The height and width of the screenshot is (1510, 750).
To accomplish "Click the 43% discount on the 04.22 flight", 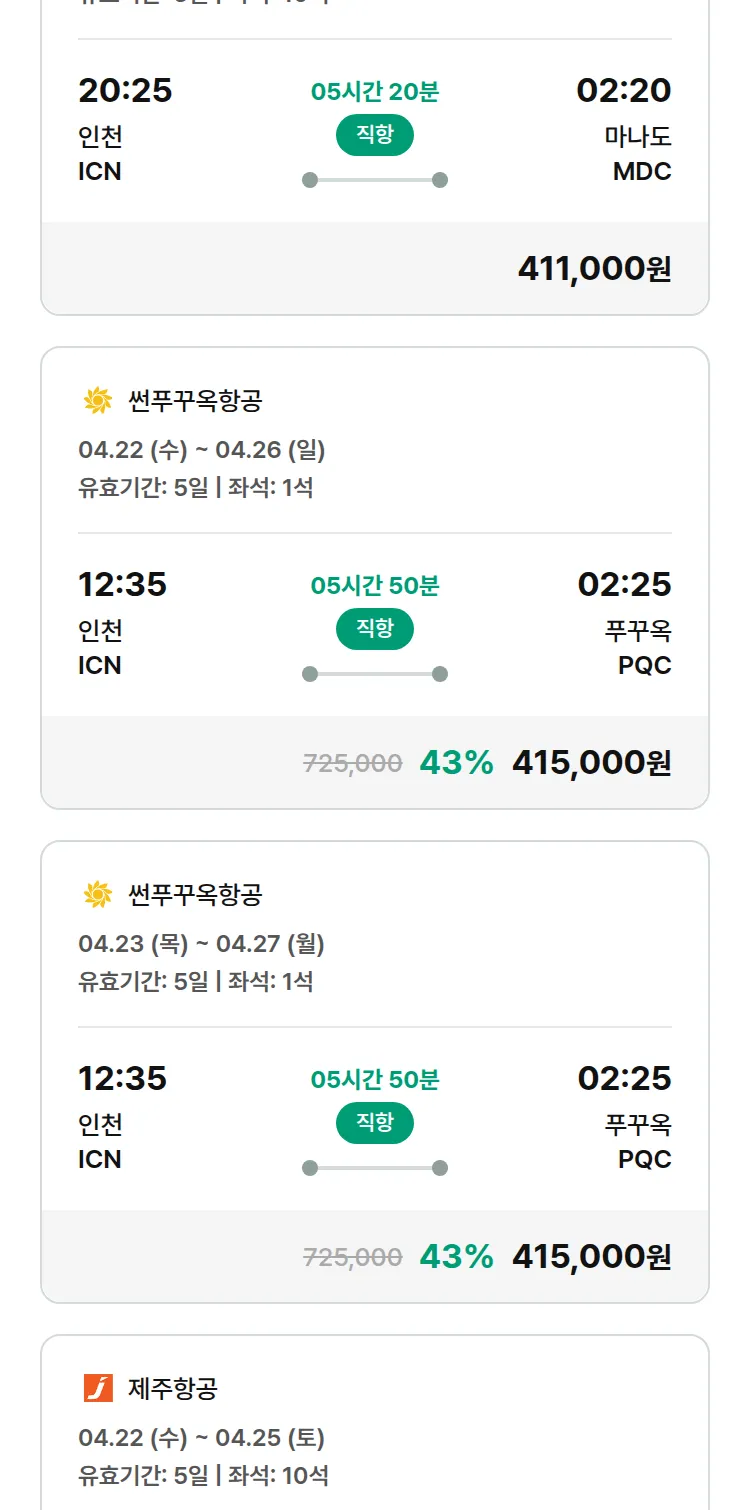I will point(456,763).
